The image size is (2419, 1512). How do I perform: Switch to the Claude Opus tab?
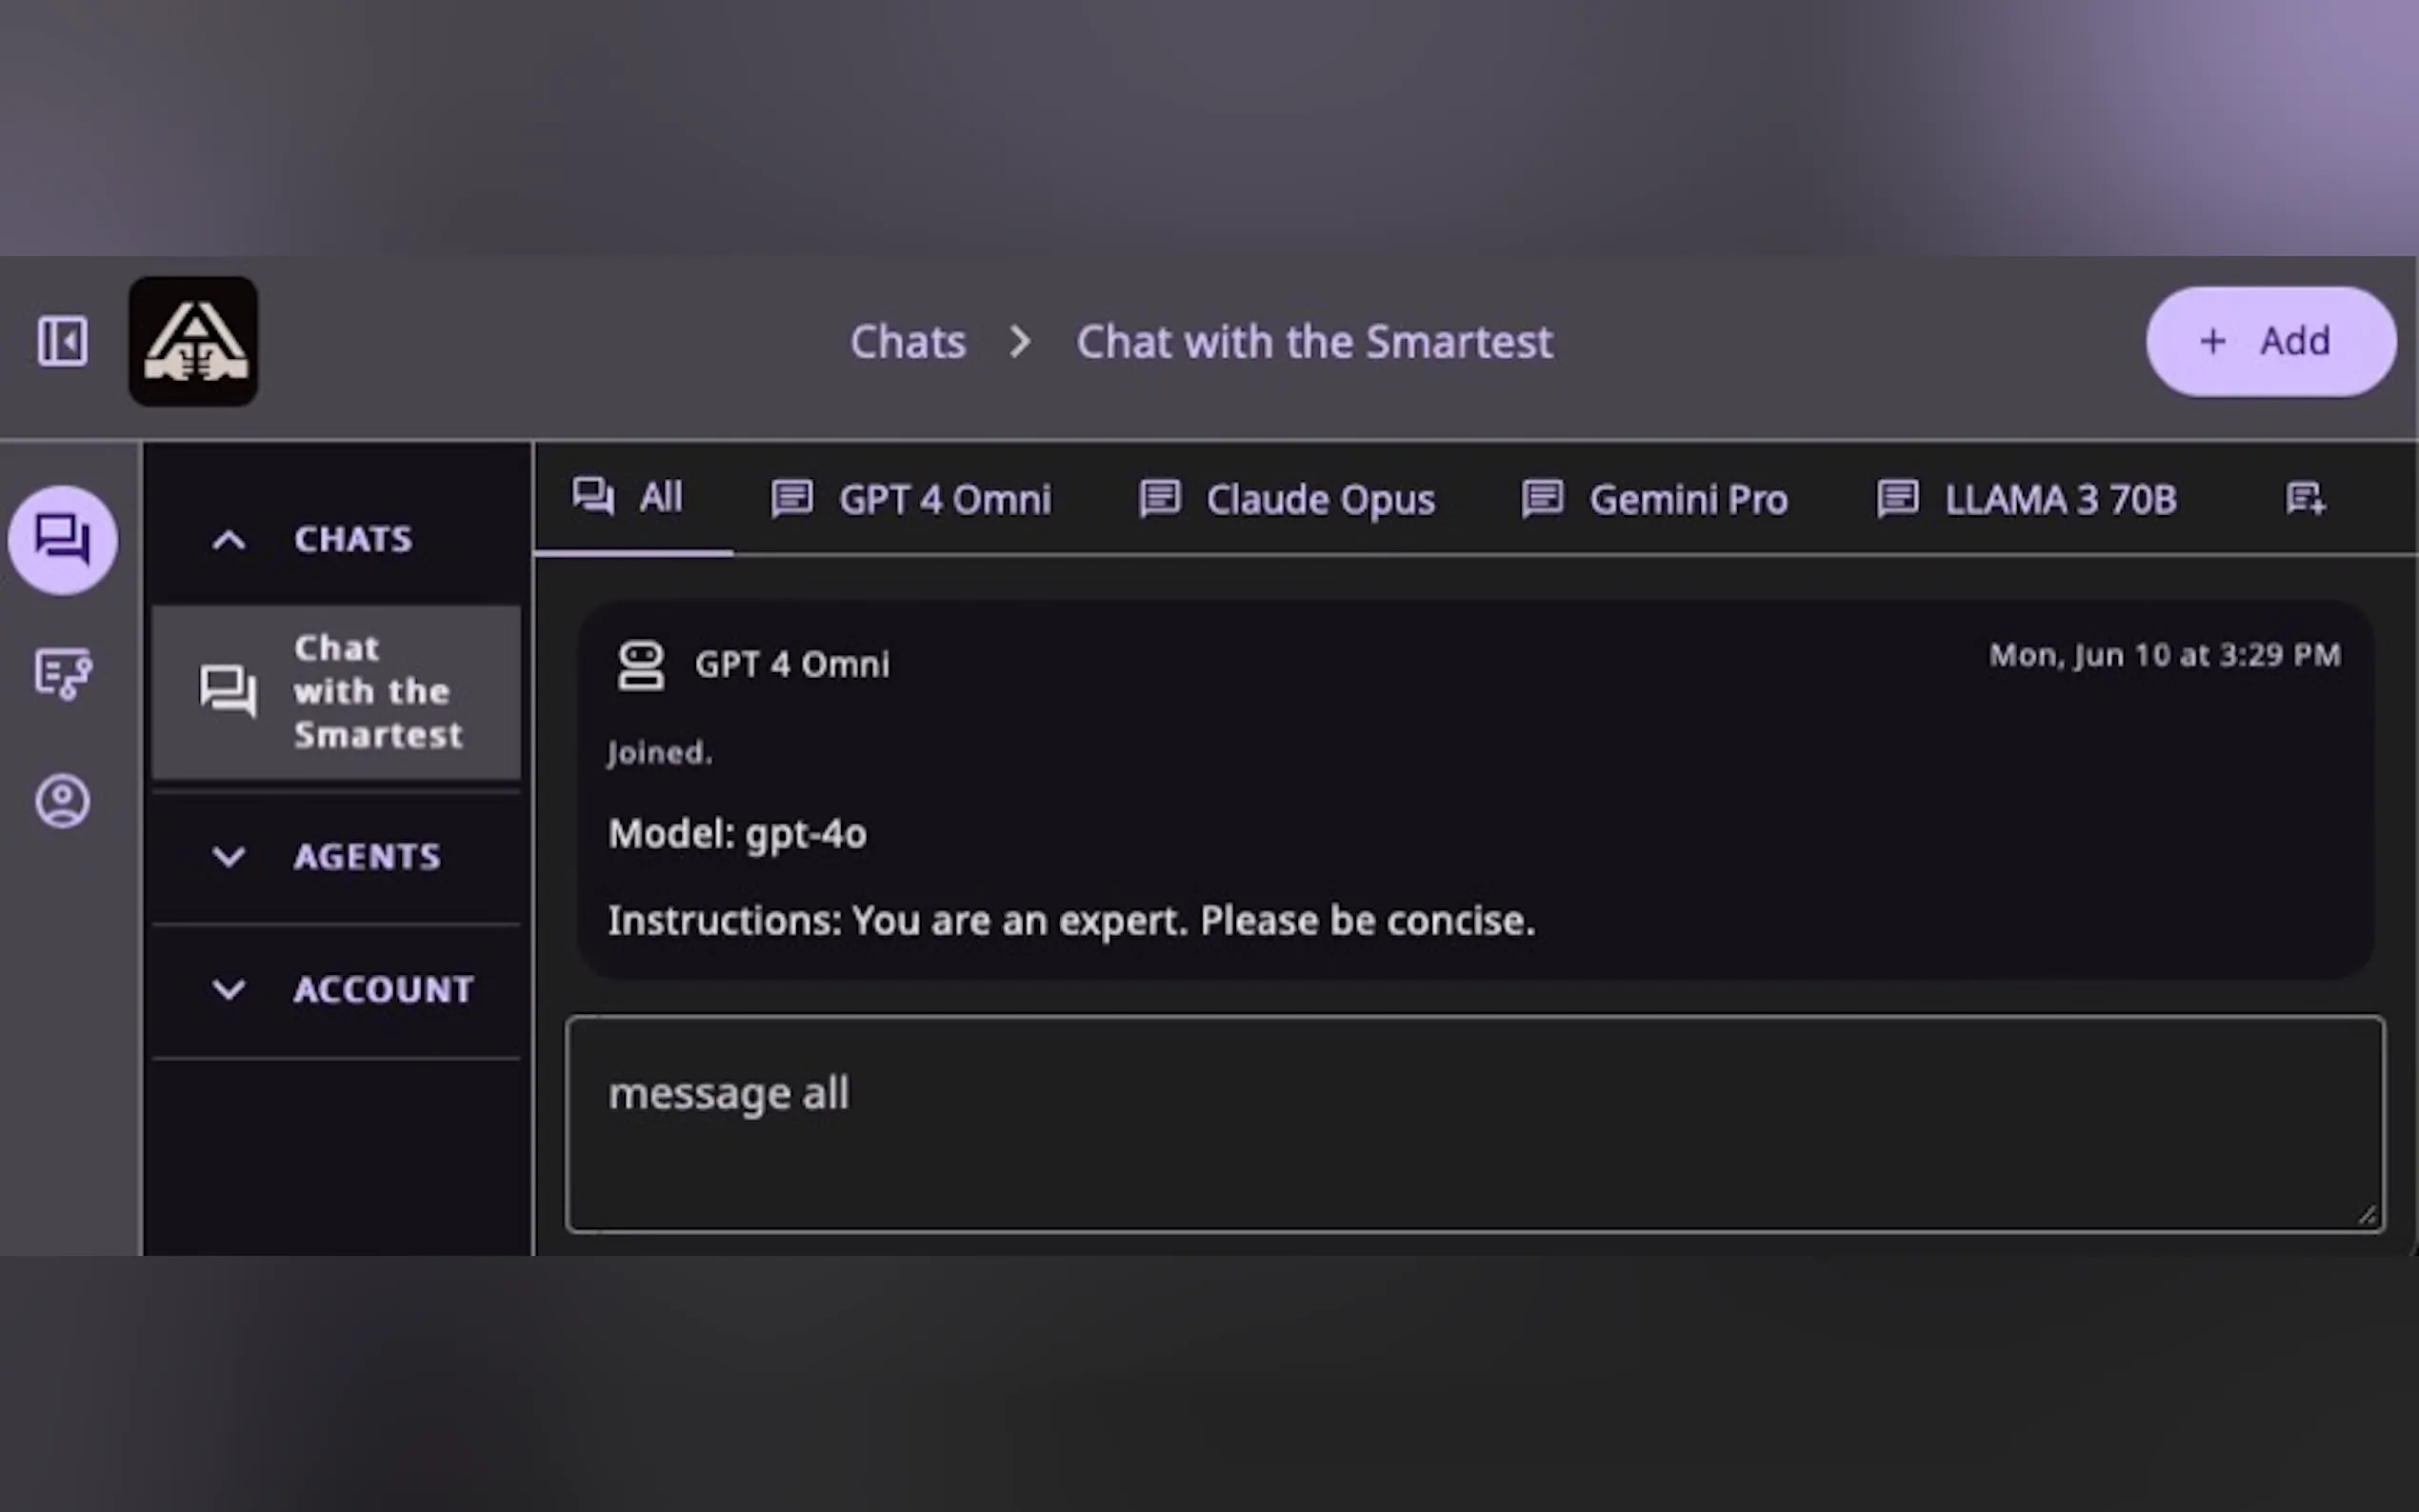(x=1288, y=499)
